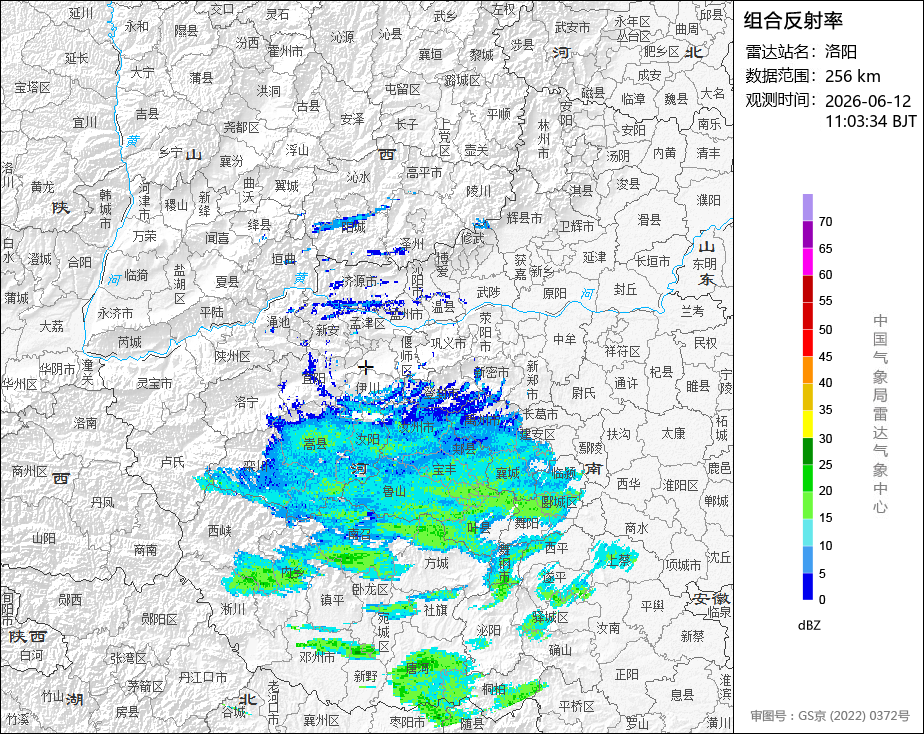Click the 濮阳 label on the map

(x=708, y=200)
